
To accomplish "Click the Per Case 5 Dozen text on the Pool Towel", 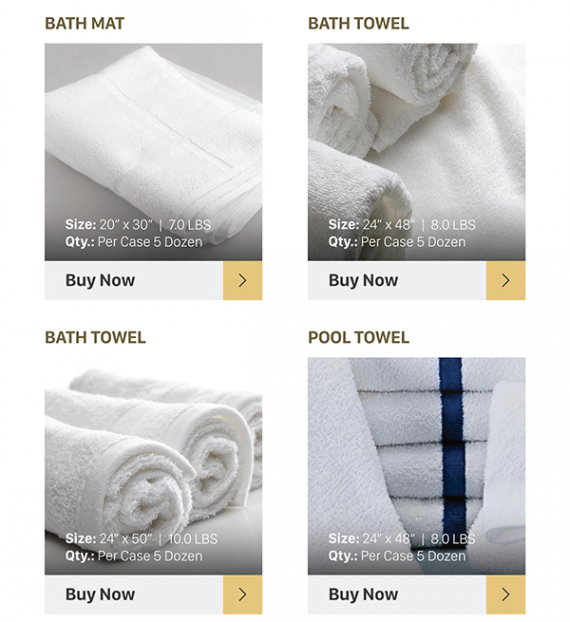I will [x=413, y=556].
